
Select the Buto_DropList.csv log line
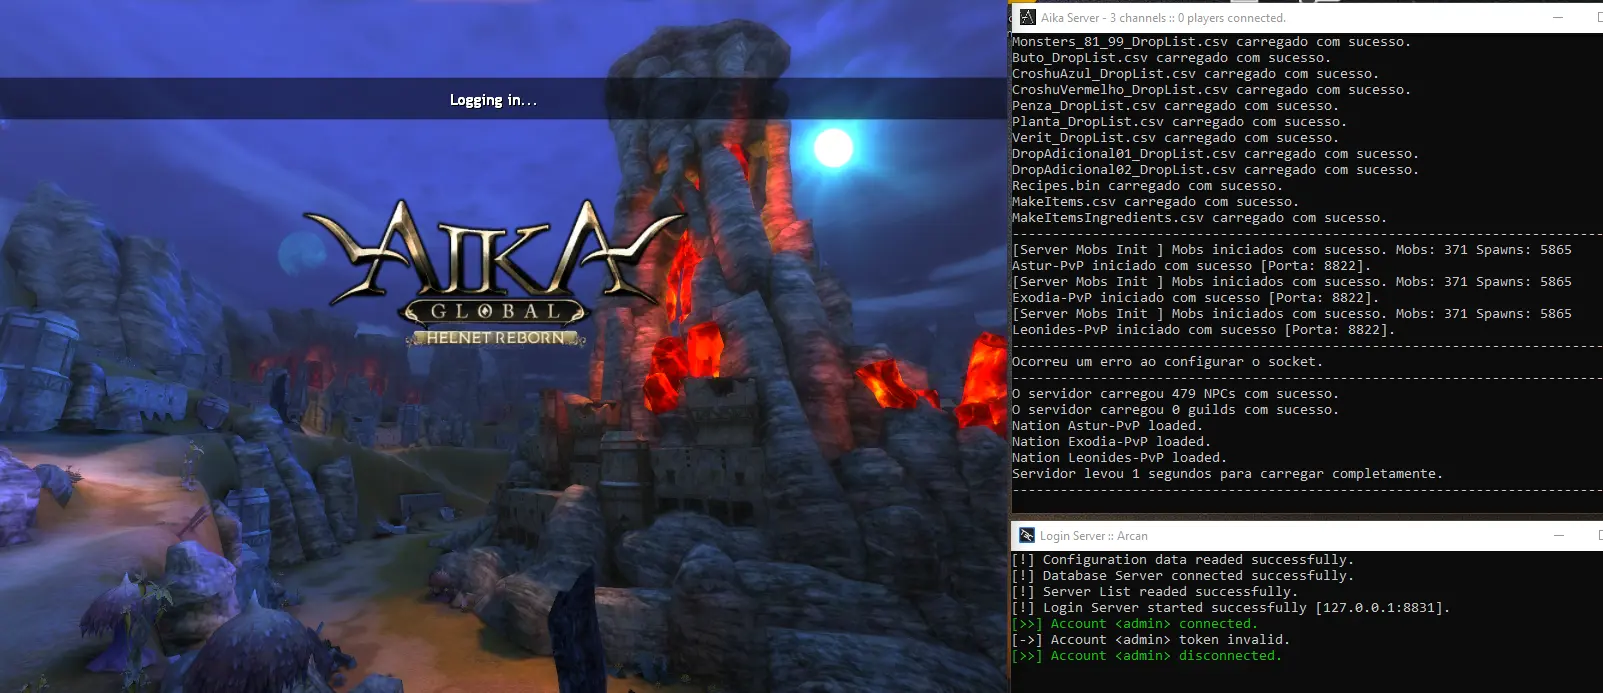[x=1172, y=58]
